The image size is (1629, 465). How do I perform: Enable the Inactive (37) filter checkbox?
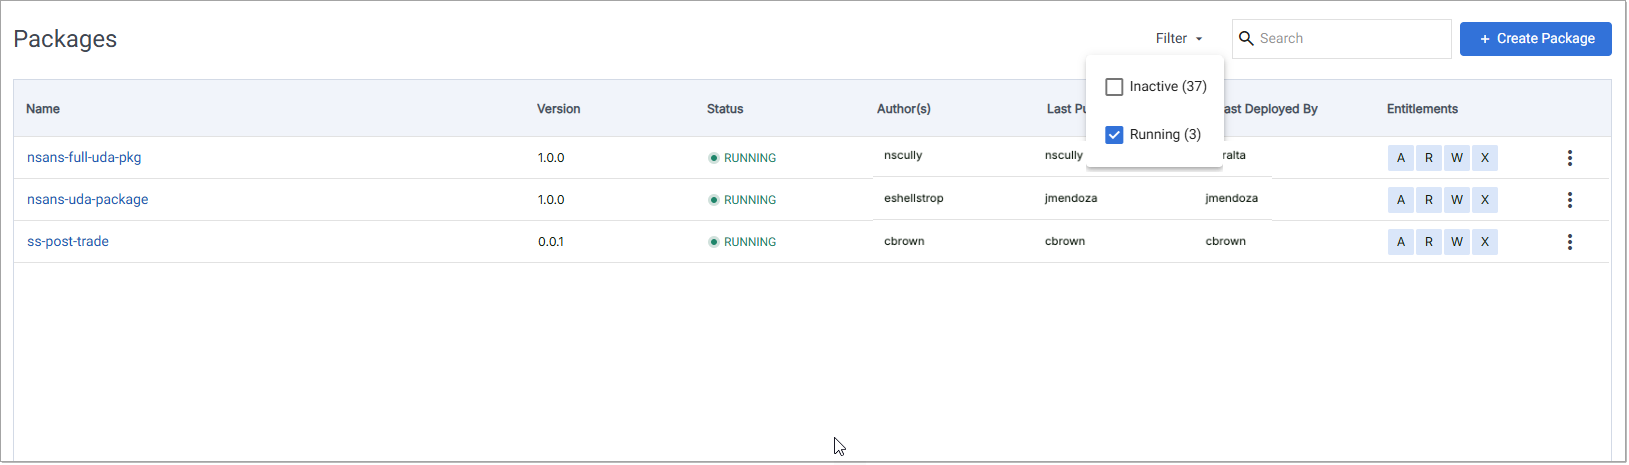1114,87
